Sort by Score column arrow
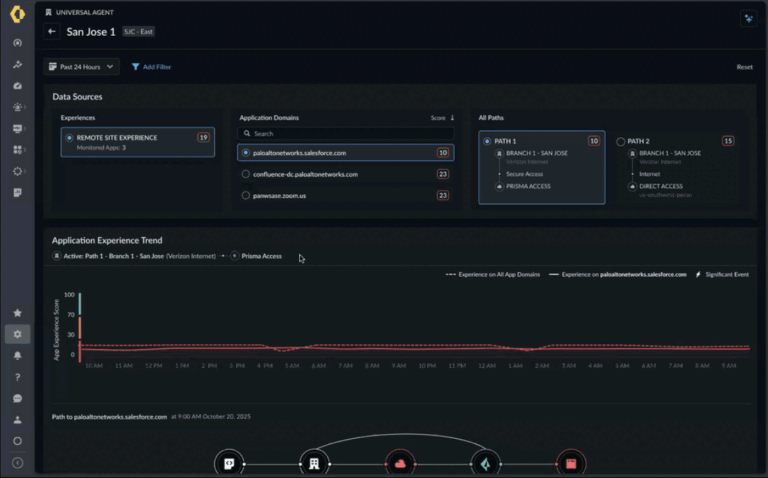This screenshot has height=478, width=768. click(452, 118)
